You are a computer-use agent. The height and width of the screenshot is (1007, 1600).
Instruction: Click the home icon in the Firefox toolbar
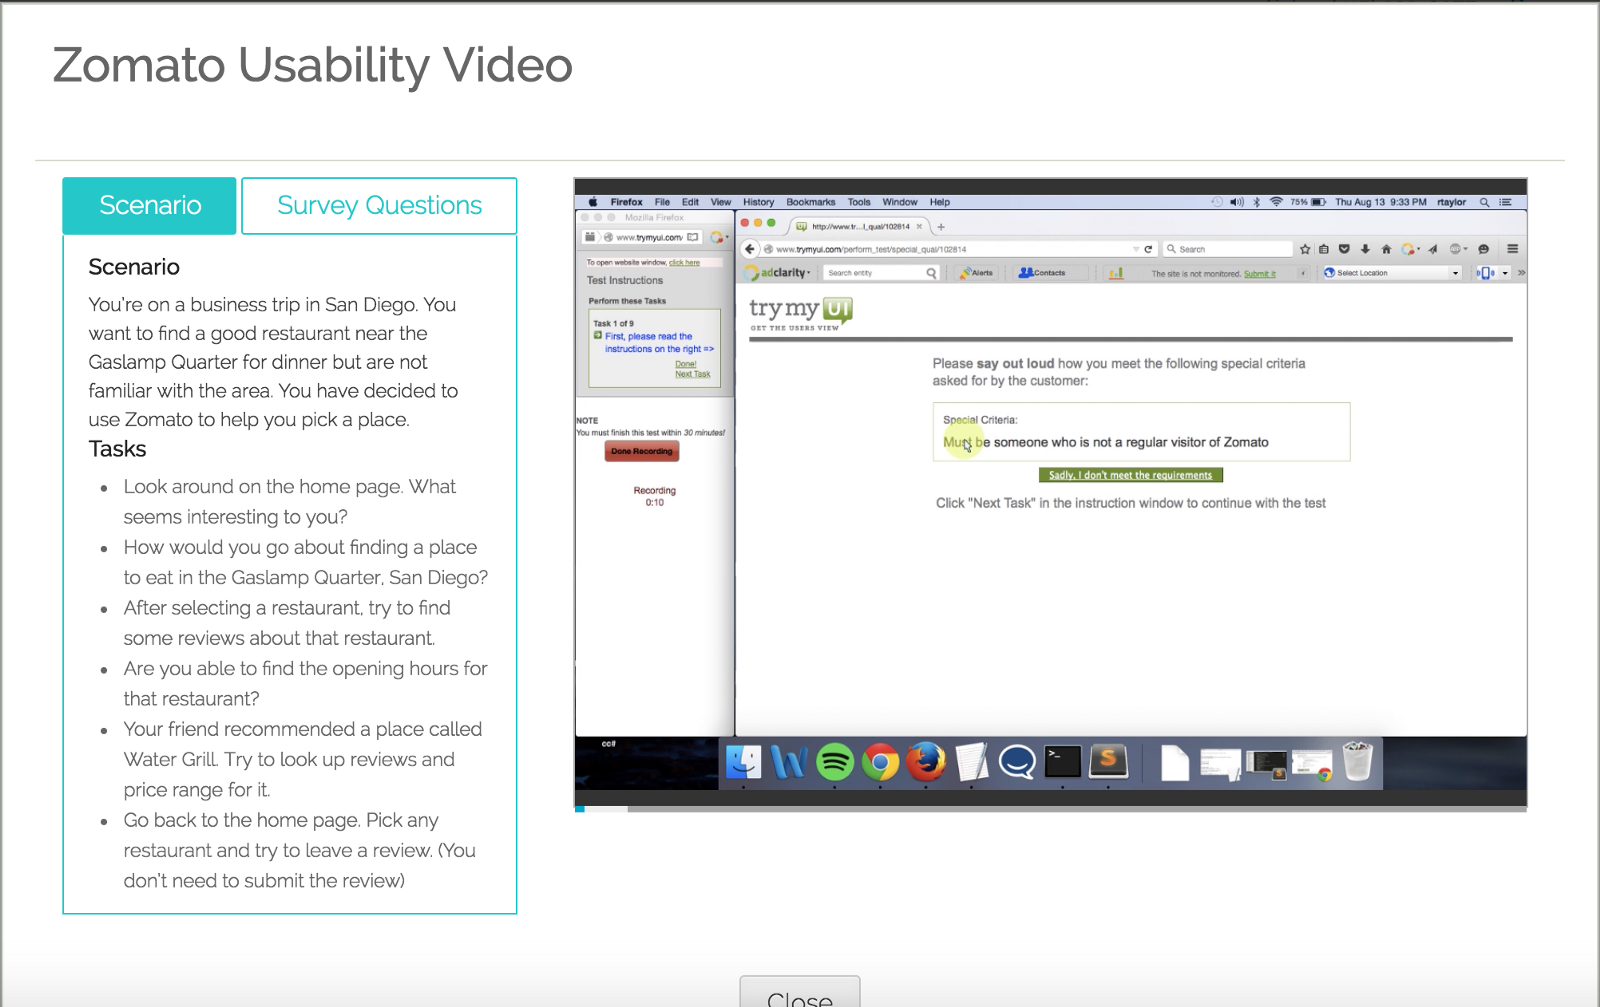[1386, 249]
